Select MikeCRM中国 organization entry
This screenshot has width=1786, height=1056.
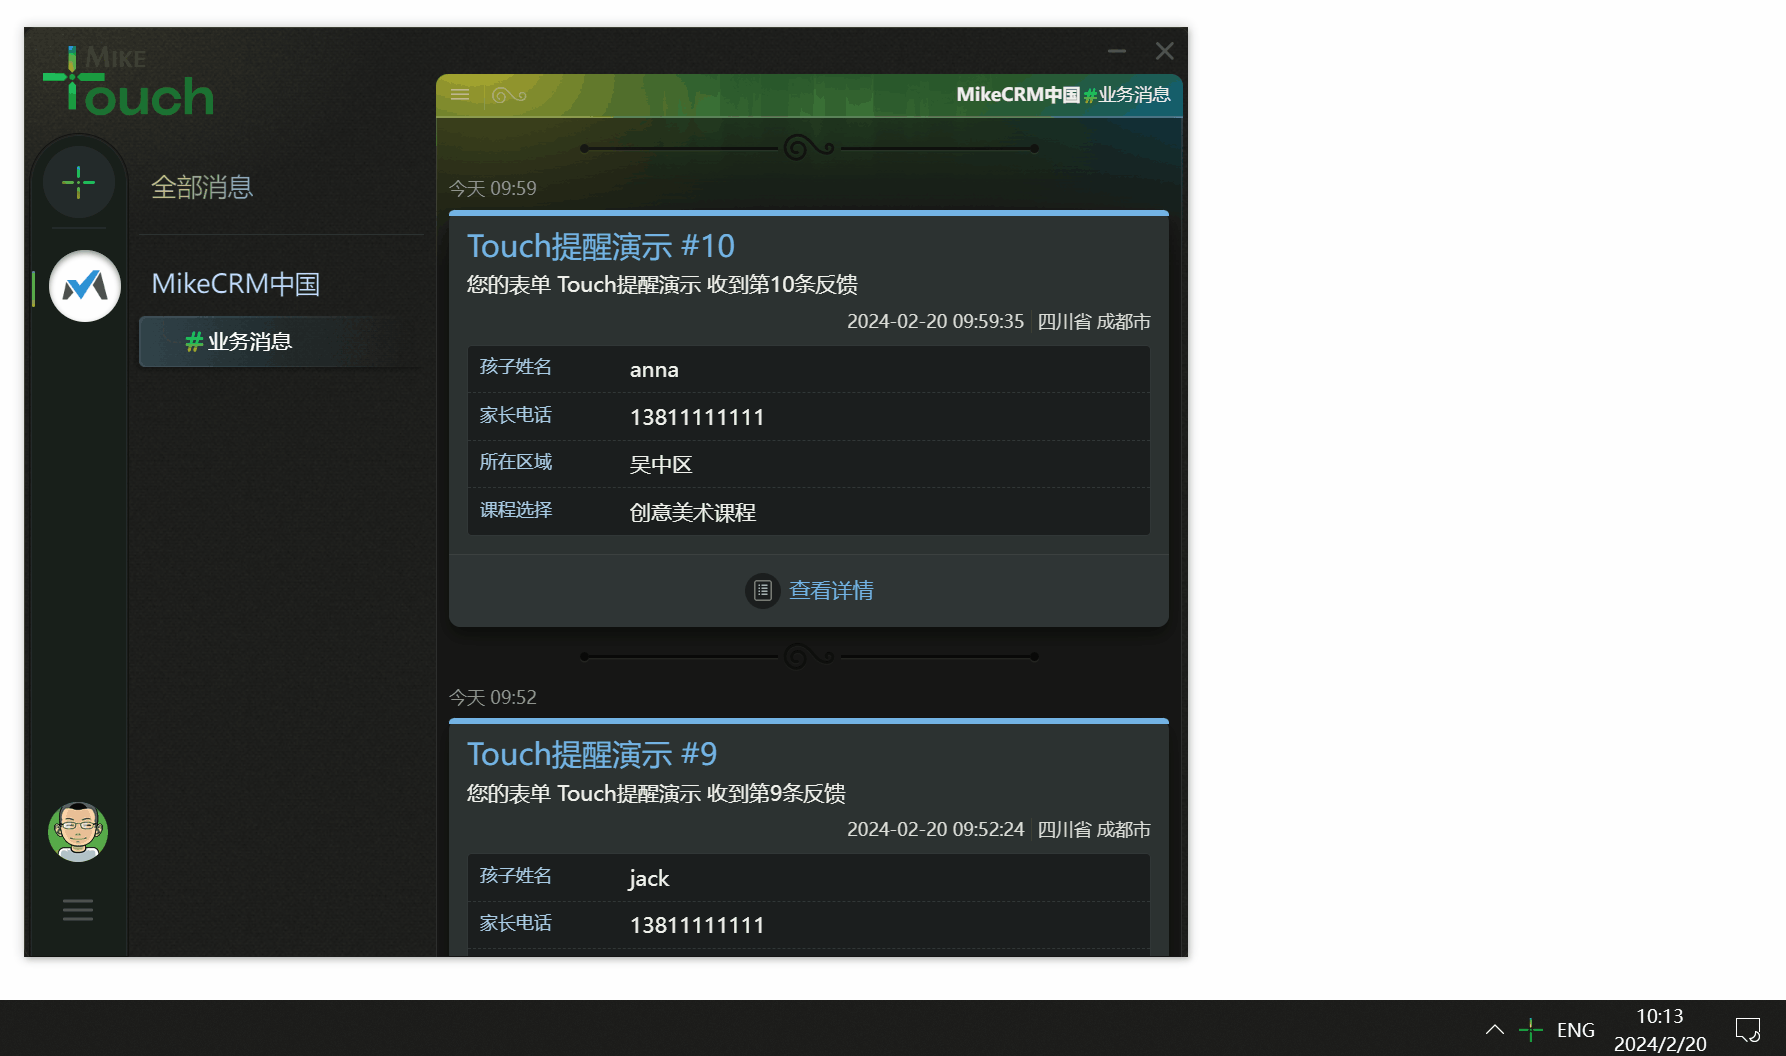coord(236,284)
